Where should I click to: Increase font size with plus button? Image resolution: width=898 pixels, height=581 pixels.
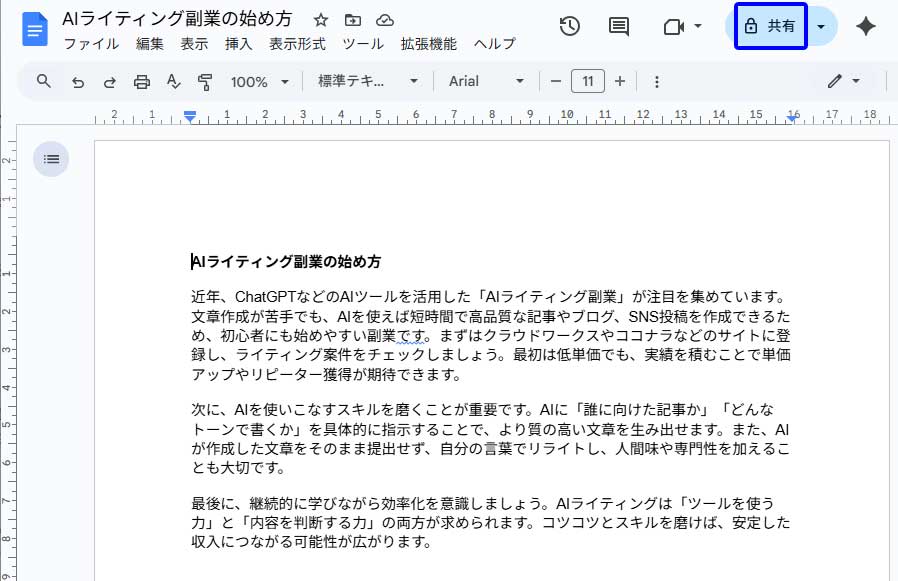pyautogui.click(x=620, y=81)
